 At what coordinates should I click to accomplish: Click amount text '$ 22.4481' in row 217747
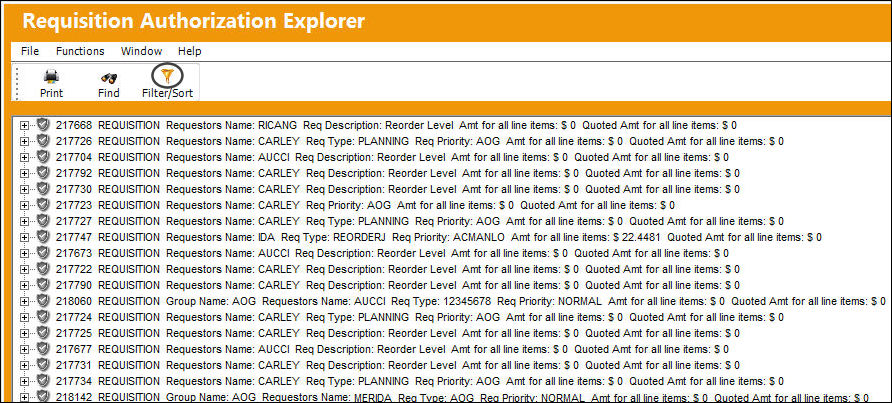pyautogui.click(x=638, y=237)
